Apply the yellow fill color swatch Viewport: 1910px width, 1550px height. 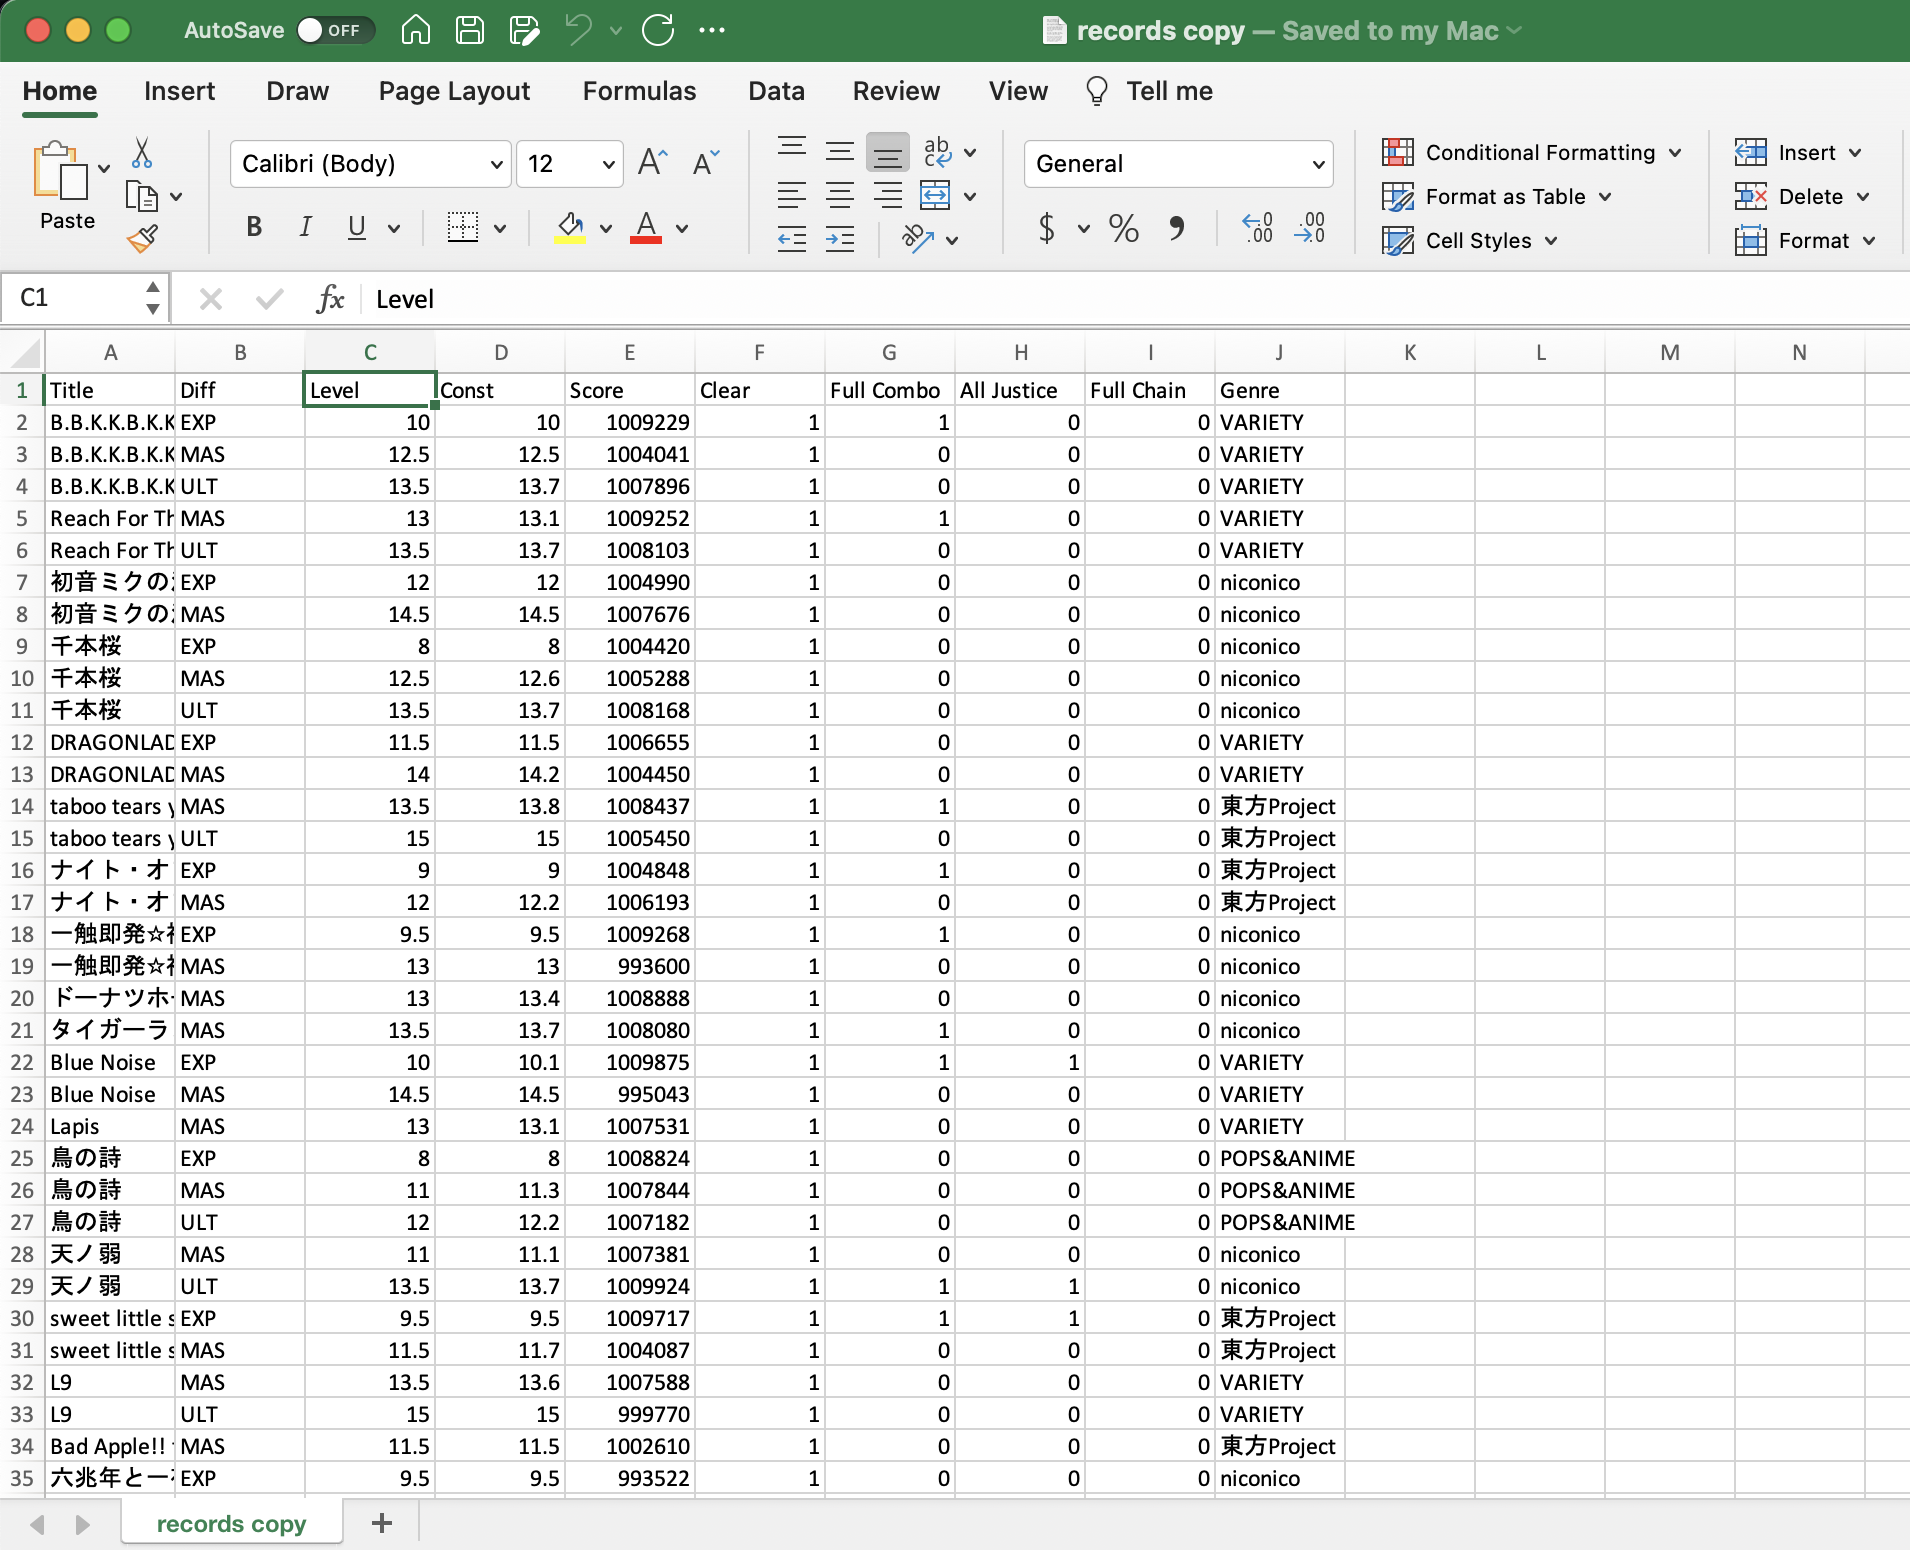click(x=570, y=228)
